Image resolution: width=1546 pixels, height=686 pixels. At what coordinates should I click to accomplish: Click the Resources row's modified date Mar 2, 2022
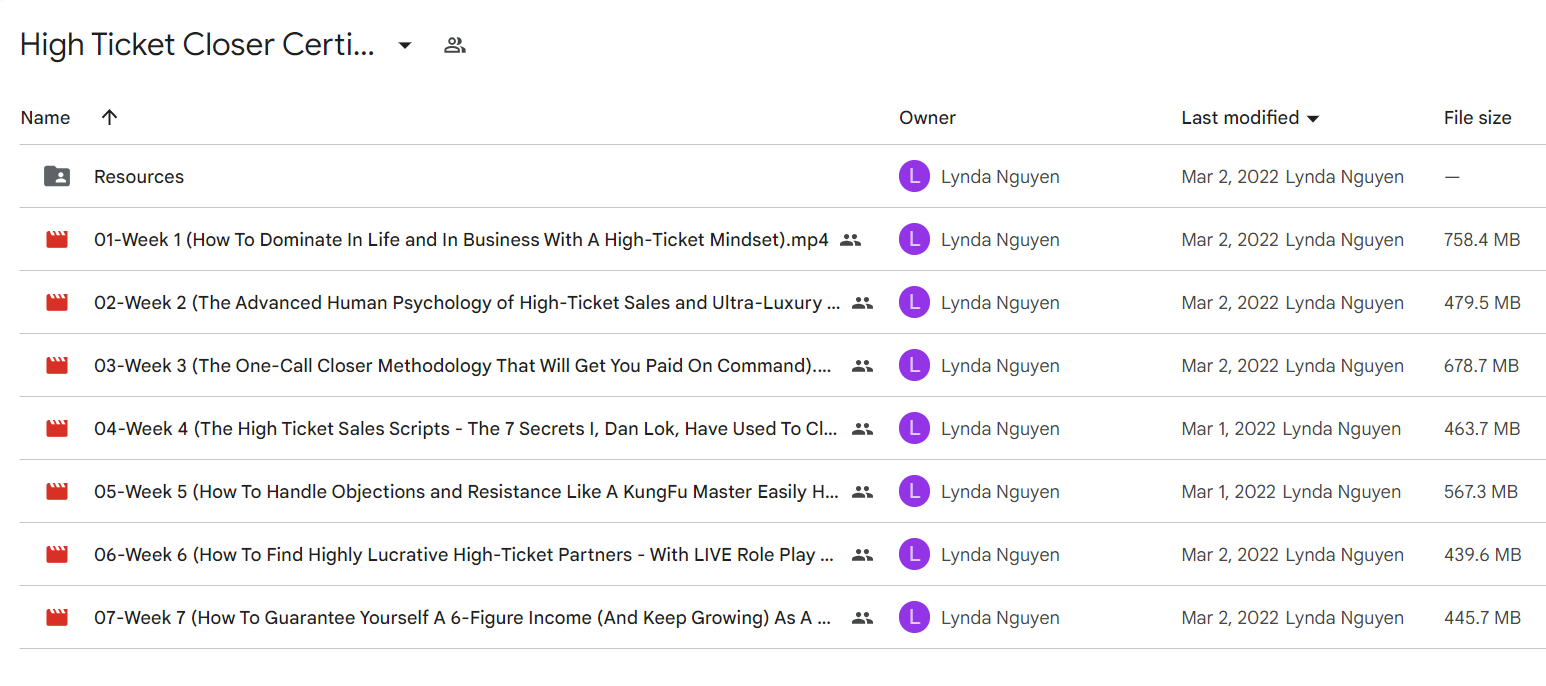(x=1230, y=177)
